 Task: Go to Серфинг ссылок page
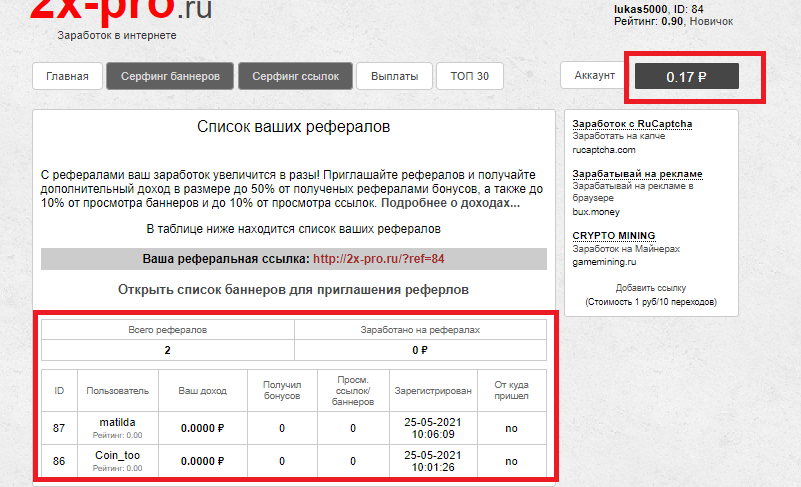[x=295, y=76]
